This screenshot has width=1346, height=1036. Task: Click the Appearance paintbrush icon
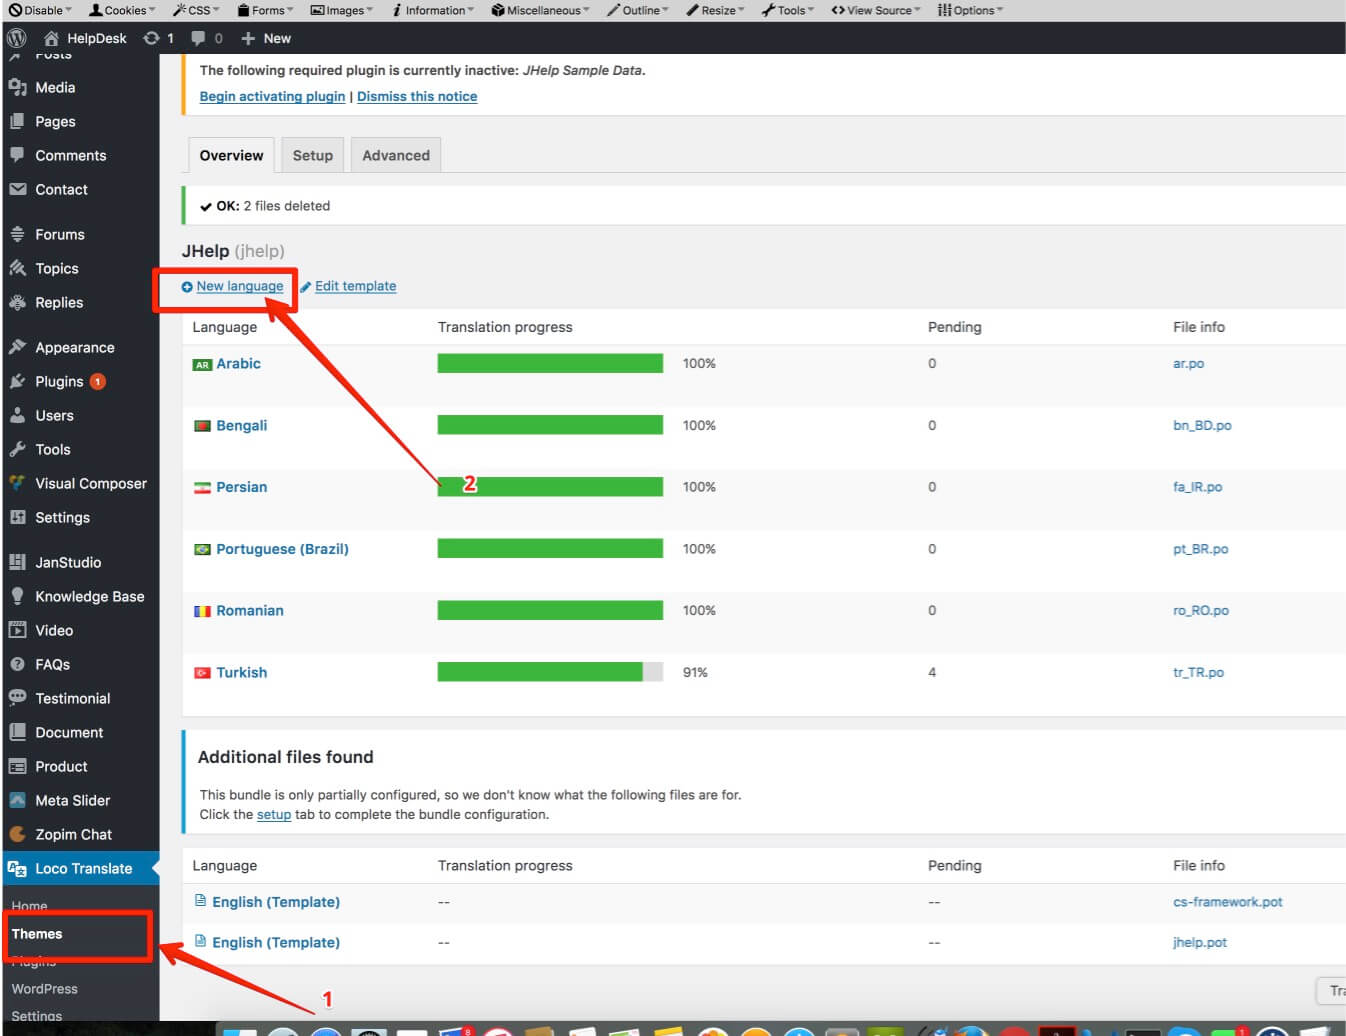17,347
